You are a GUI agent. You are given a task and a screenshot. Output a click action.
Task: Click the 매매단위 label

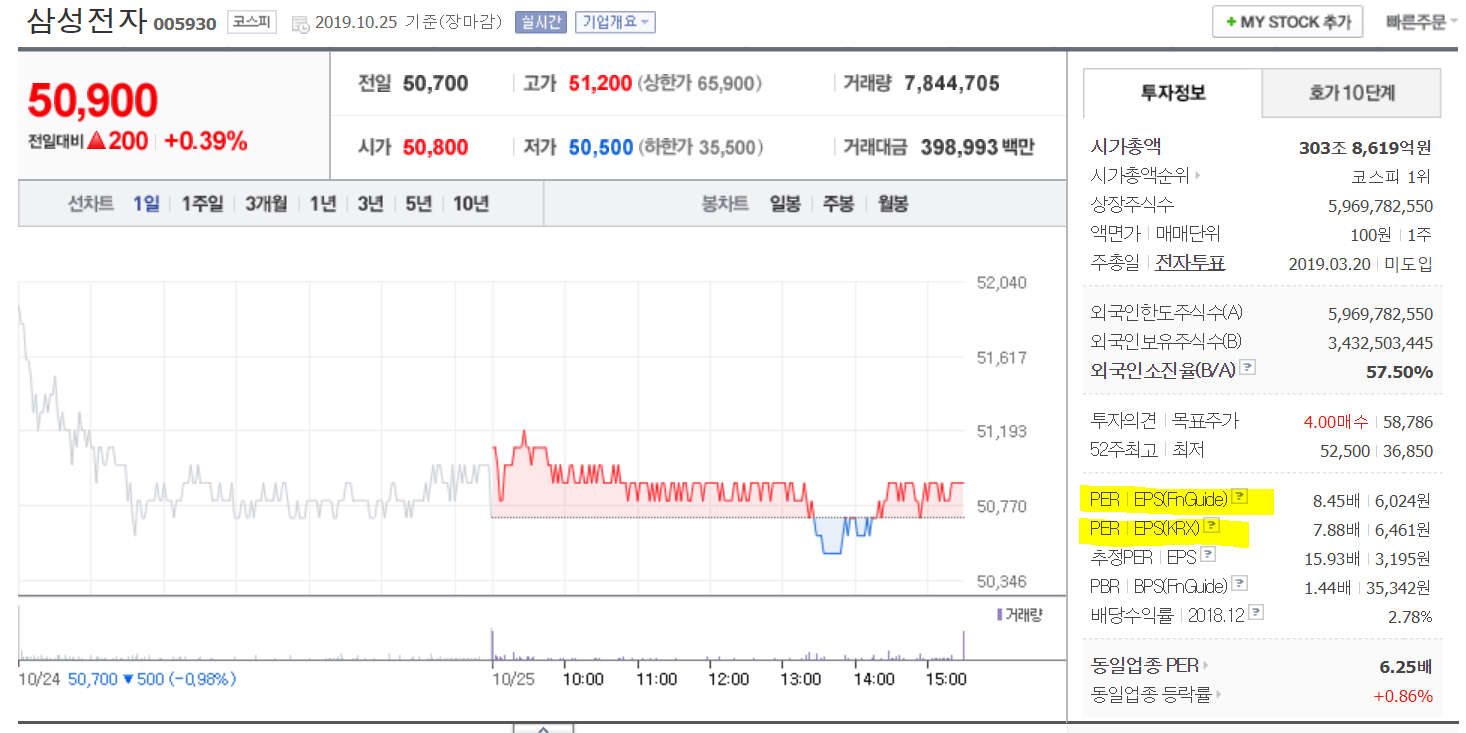tap(1188, 234)
